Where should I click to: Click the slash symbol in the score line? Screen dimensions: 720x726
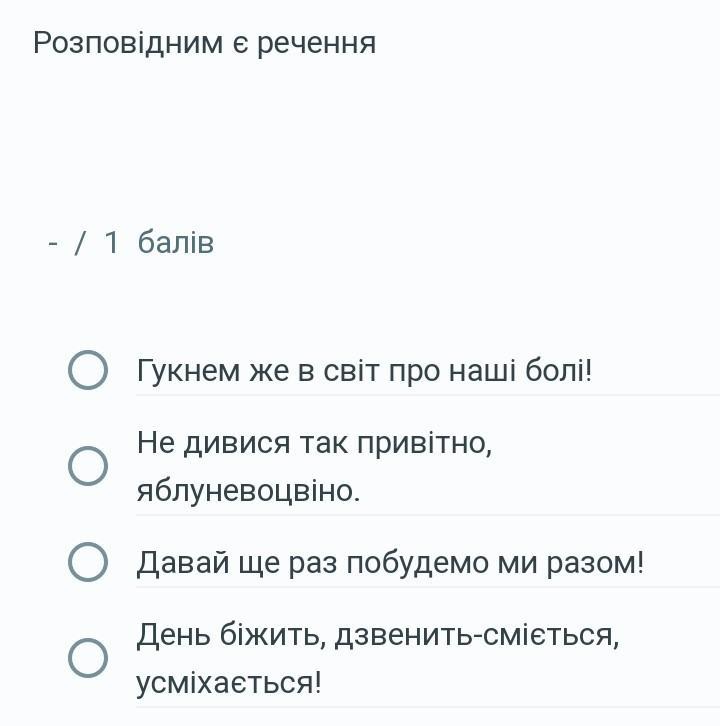tap(82, 242)
